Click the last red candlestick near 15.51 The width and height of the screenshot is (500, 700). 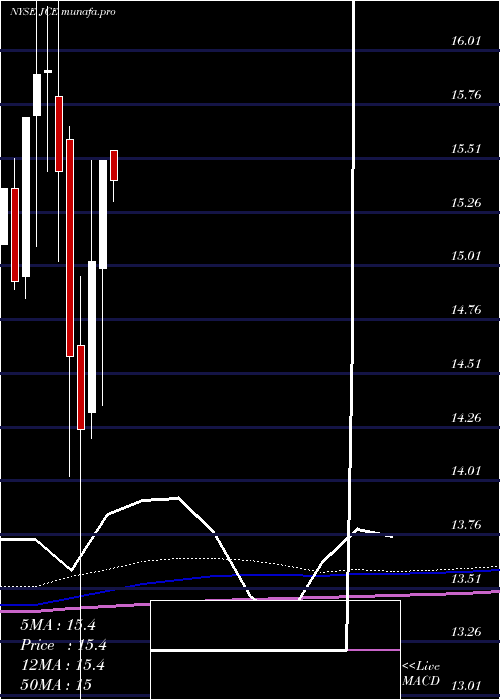[x=114, y=165]
